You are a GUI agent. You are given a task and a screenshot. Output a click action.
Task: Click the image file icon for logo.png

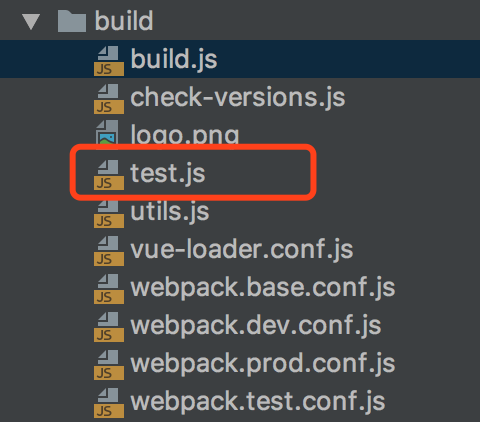pos(107,132)
